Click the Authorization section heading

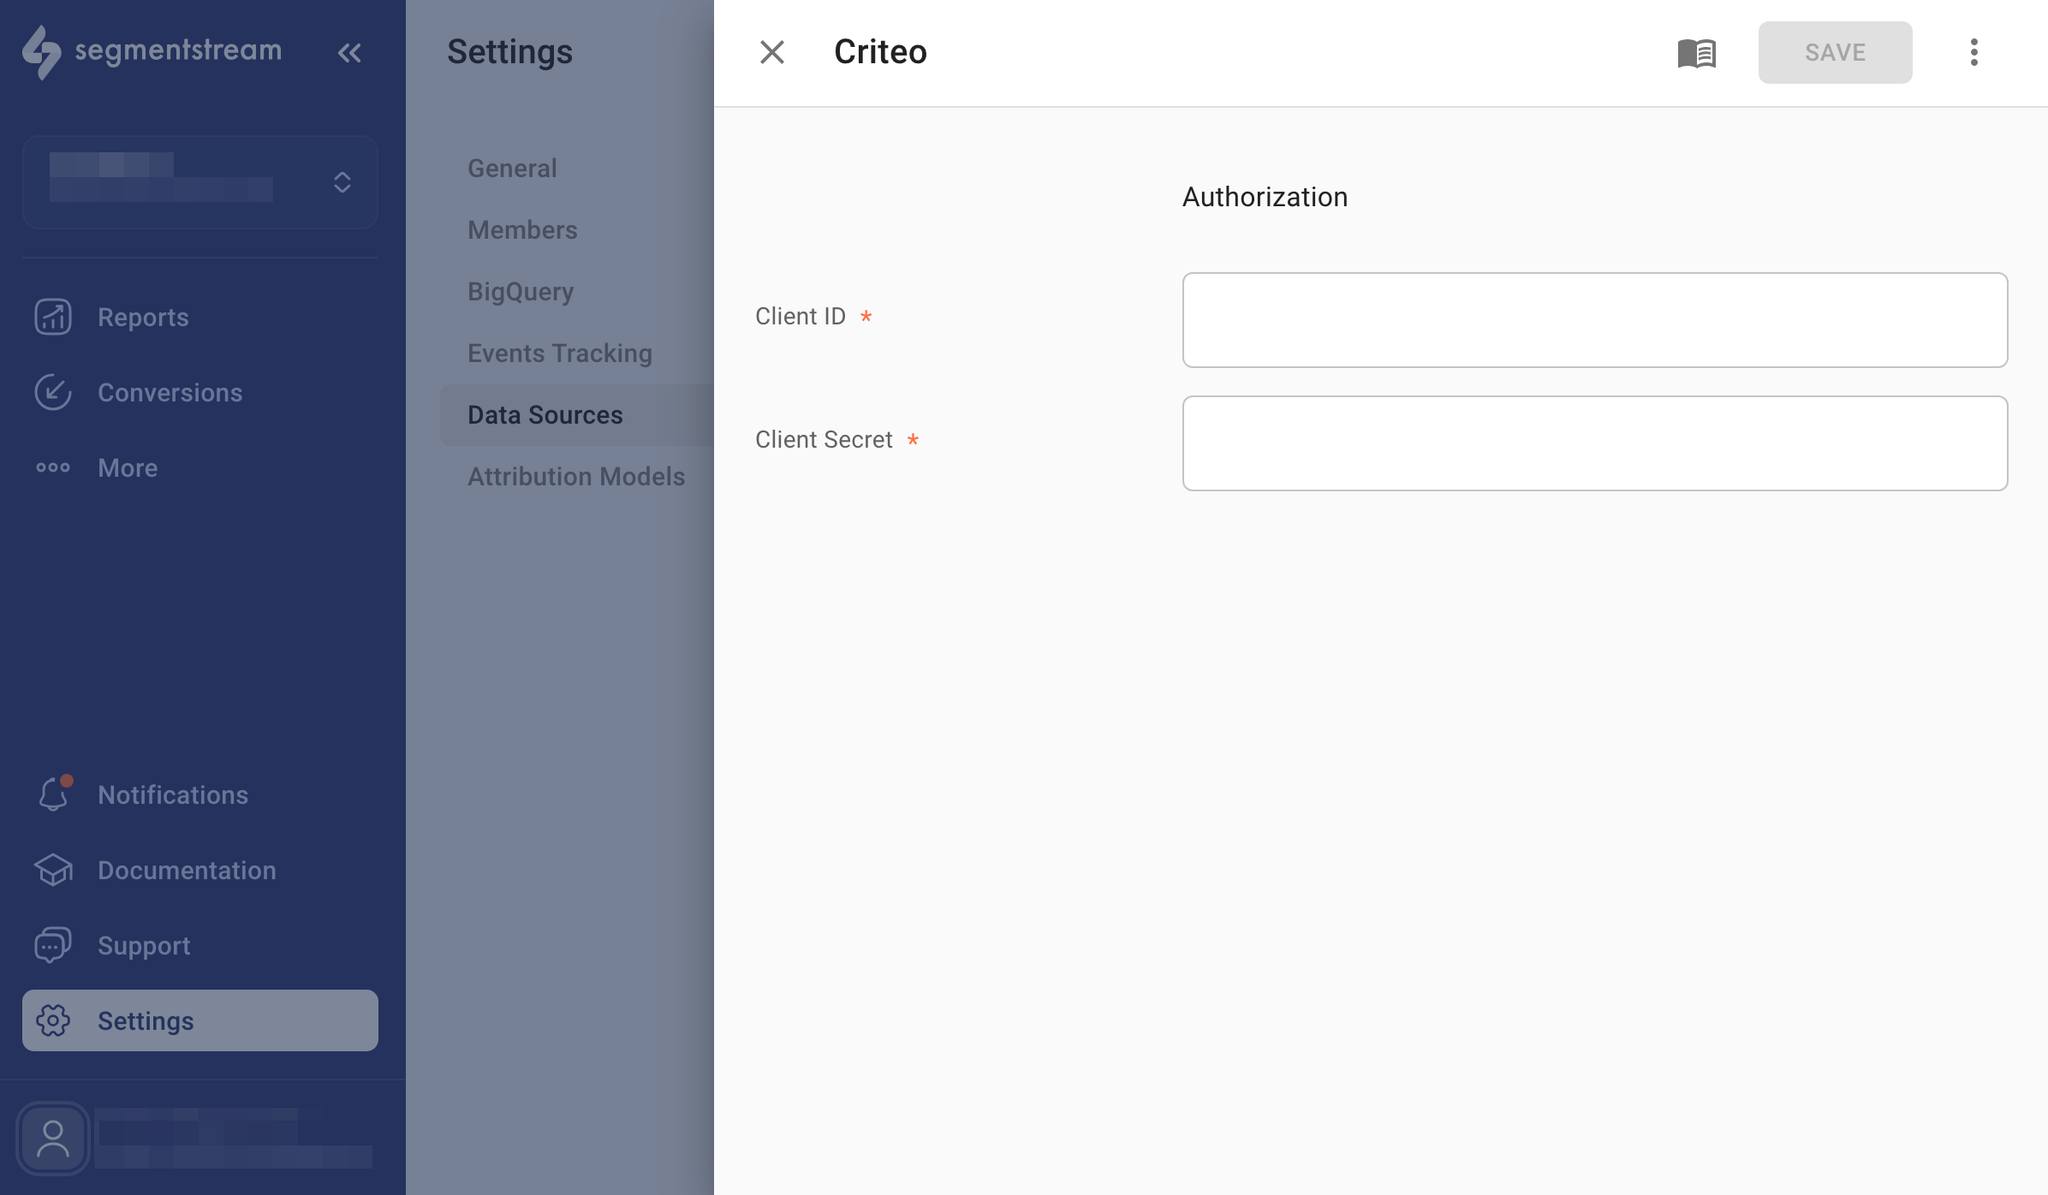[1264, 197]
